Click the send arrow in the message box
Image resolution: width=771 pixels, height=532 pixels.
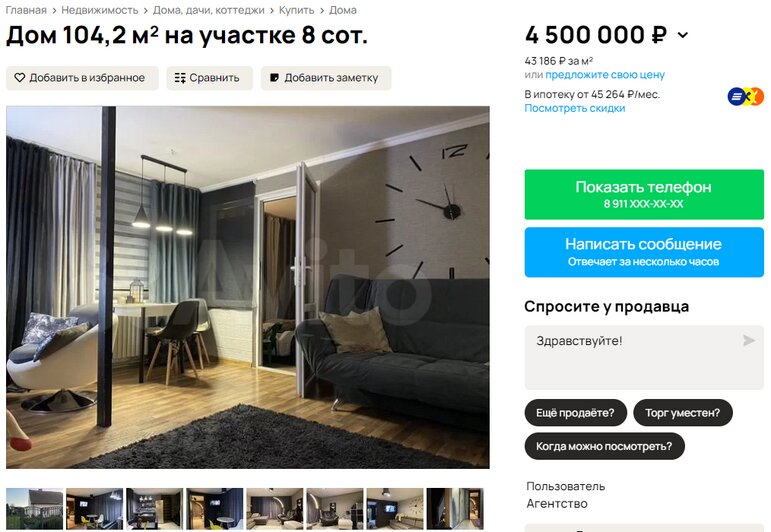coord(748,340)
